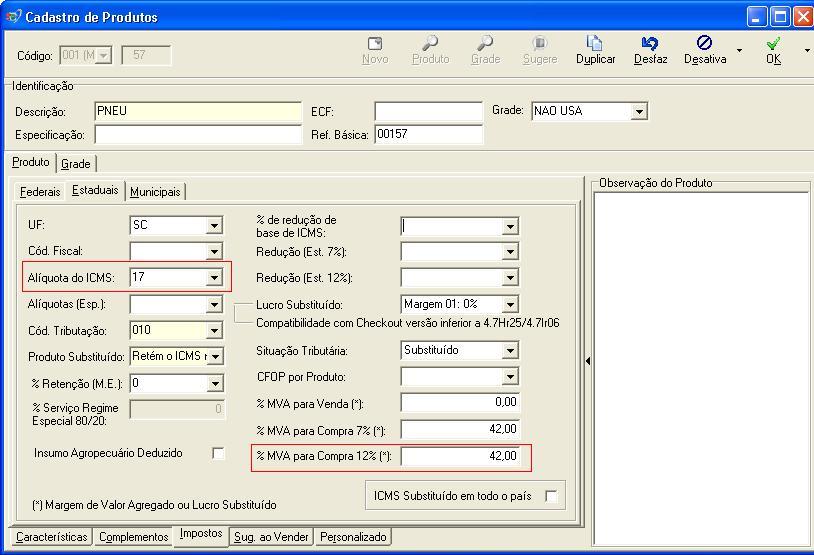Open the Sug. ao Vender tab
Screen dimensions: 814x555
pos(272,537)
